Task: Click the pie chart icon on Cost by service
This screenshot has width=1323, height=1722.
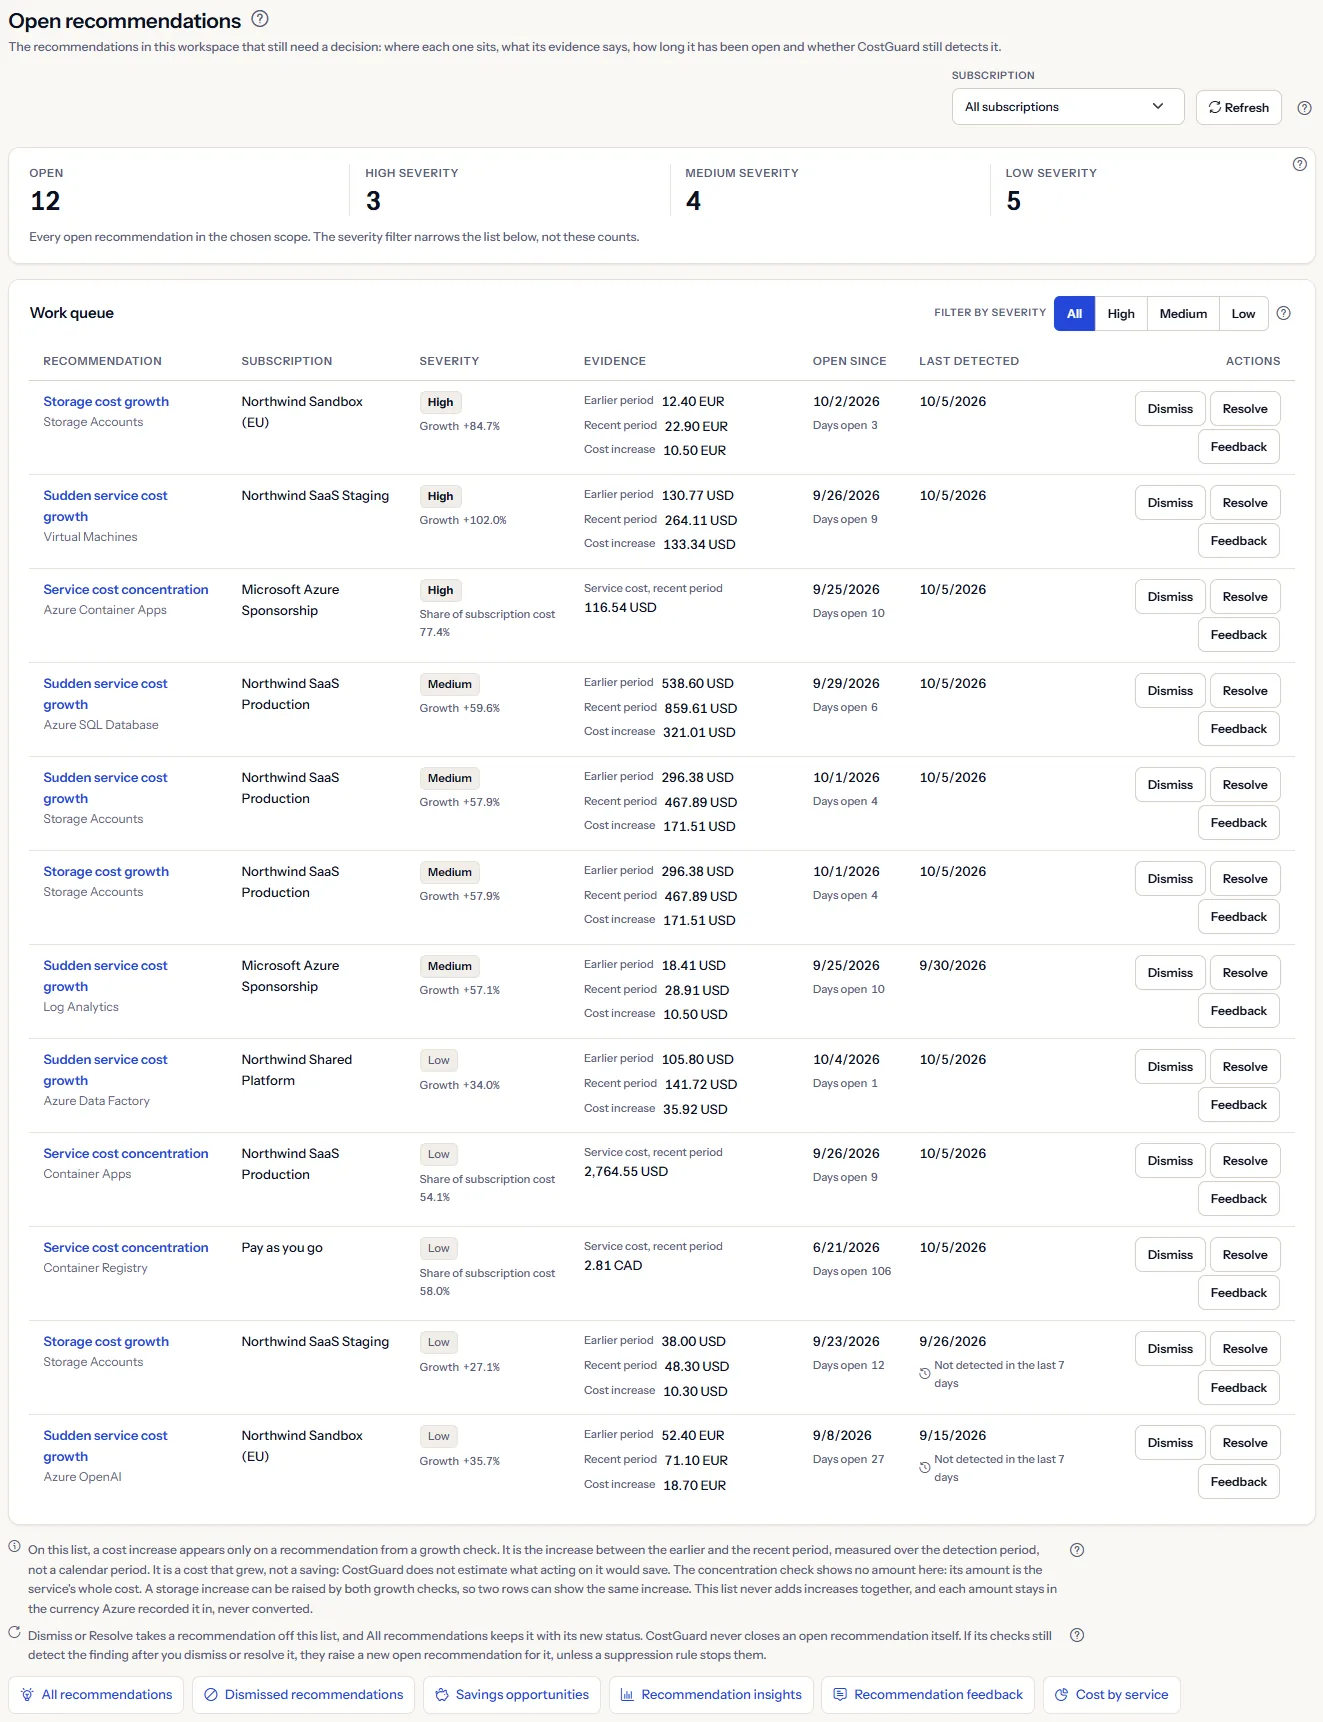Action: pyautogui.click(x=1062, y=1694)
